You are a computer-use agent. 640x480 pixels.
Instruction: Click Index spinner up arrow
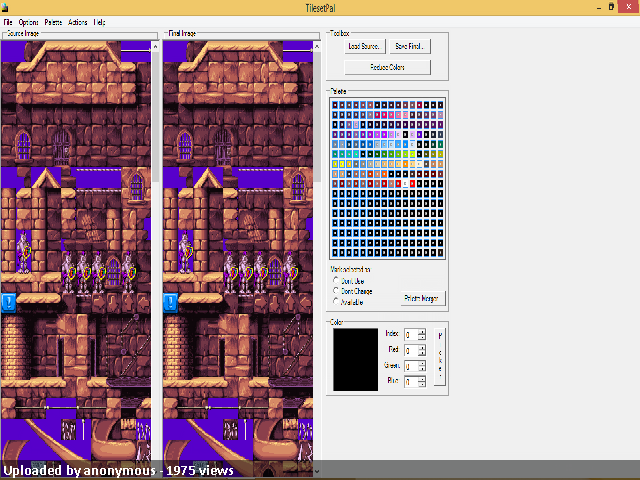pos(422,331)
